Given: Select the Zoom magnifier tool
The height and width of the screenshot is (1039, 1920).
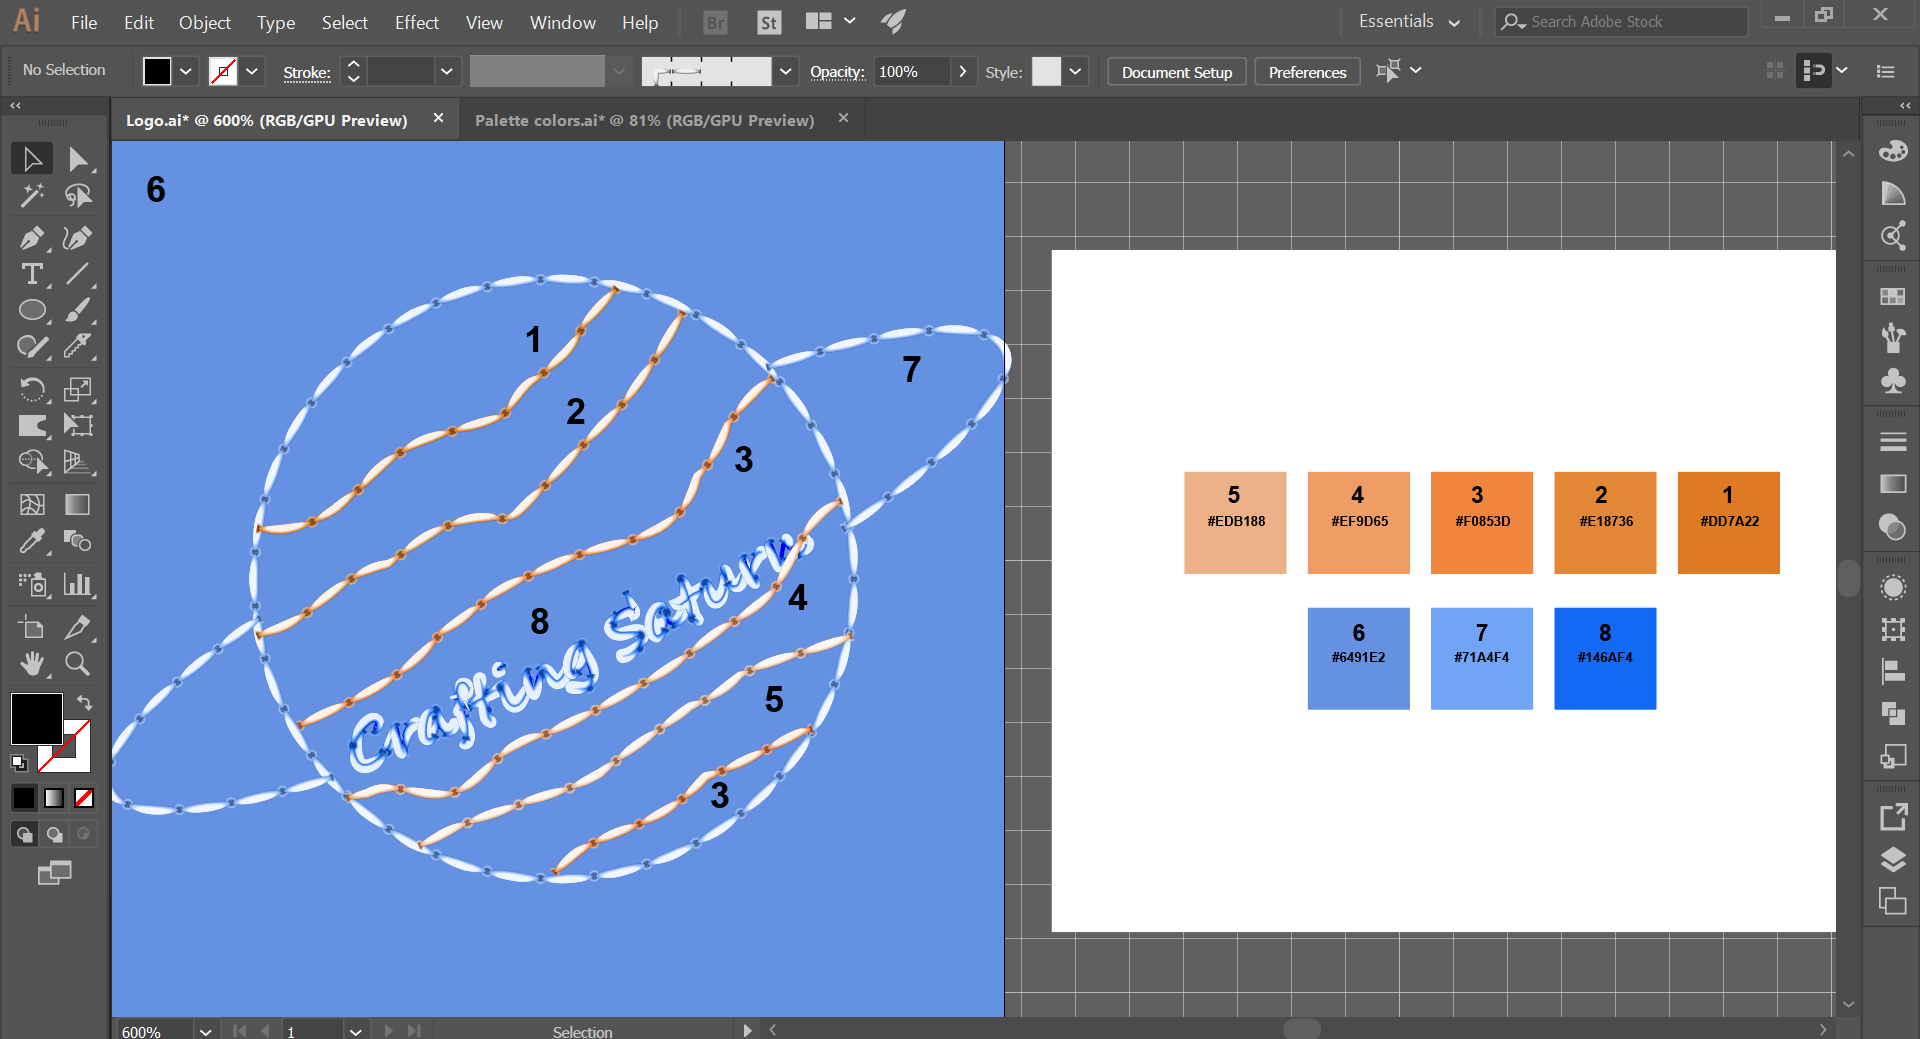Looking at the screenshot, I should [x=78, y=663].
